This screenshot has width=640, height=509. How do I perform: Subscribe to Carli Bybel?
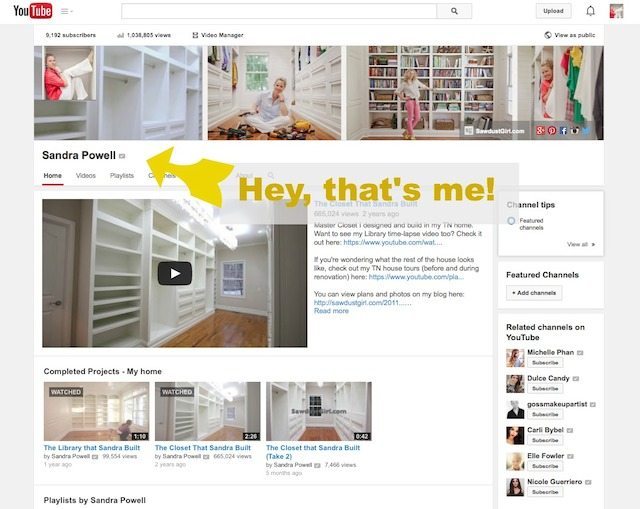pyautogui.click(x=545, y=440)
